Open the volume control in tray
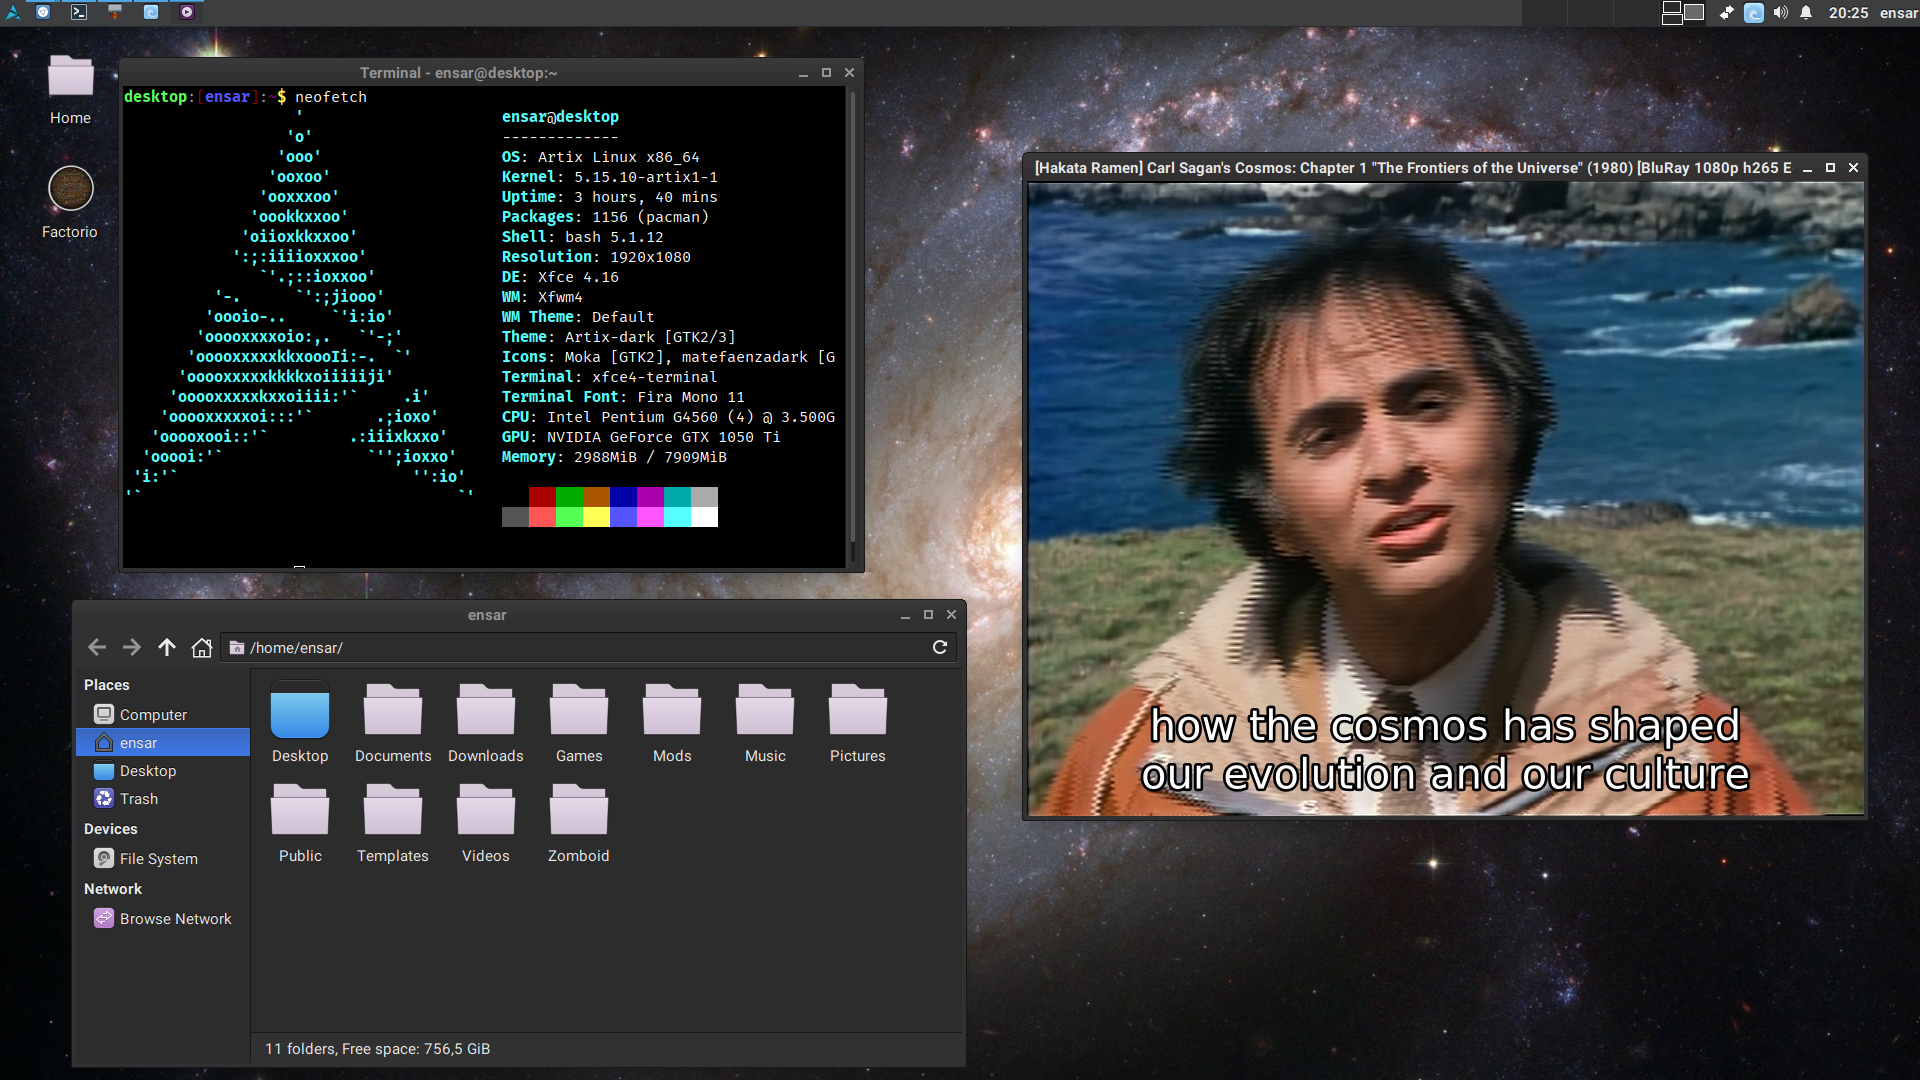Image resolution: width=1920 pixels, height=1080 pixels. (1780, 13)
